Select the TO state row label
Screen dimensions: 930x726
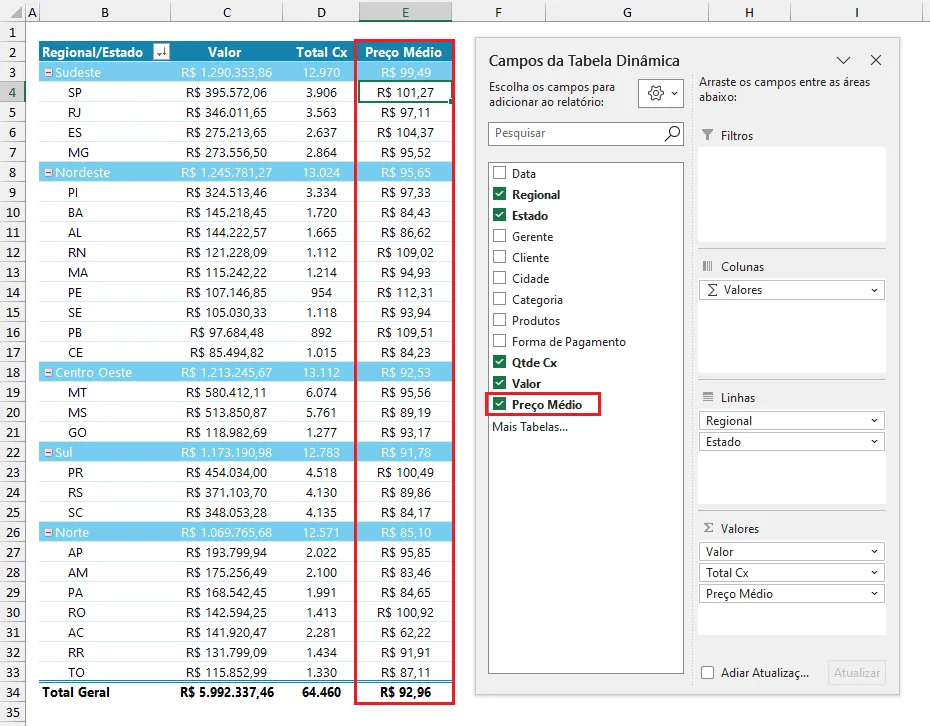(105, 673)
